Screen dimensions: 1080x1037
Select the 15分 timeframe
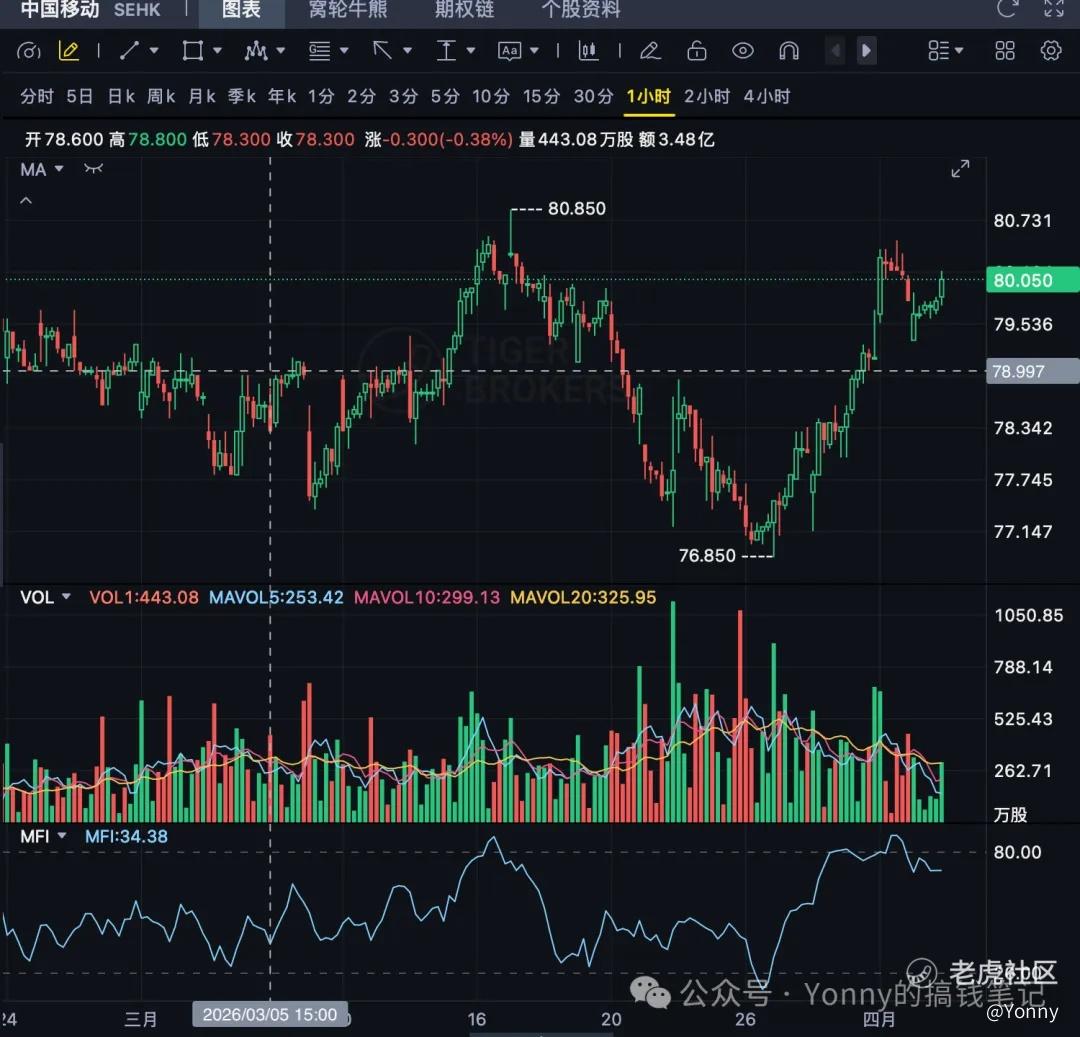(541, 96)
